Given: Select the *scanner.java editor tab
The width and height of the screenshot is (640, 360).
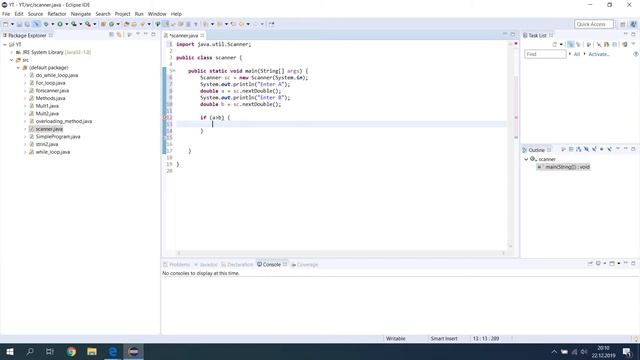Looking at the screenshot, I should point(184,36).
